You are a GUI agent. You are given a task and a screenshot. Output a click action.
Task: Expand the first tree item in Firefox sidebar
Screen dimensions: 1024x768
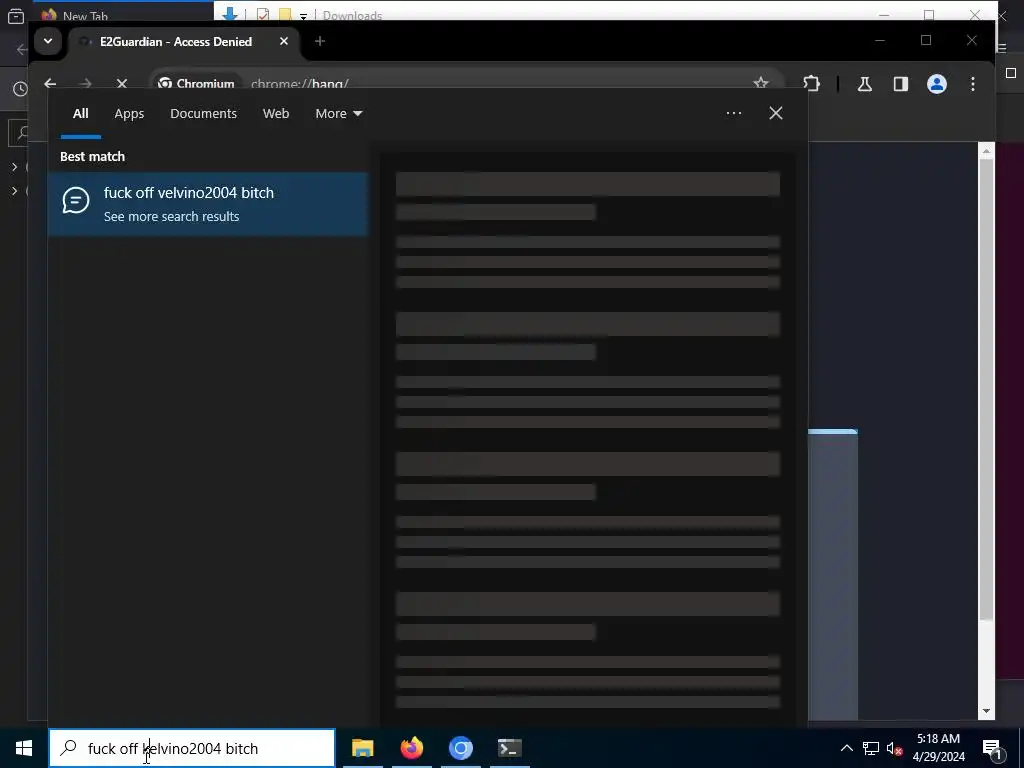(x=14, y=167)
